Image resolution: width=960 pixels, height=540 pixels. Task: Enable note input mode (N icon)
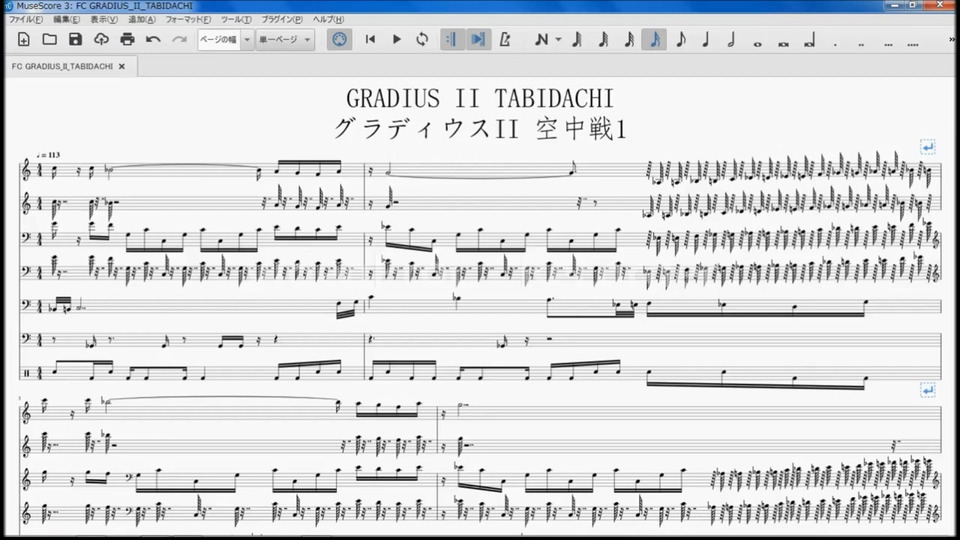click(541, 40)
